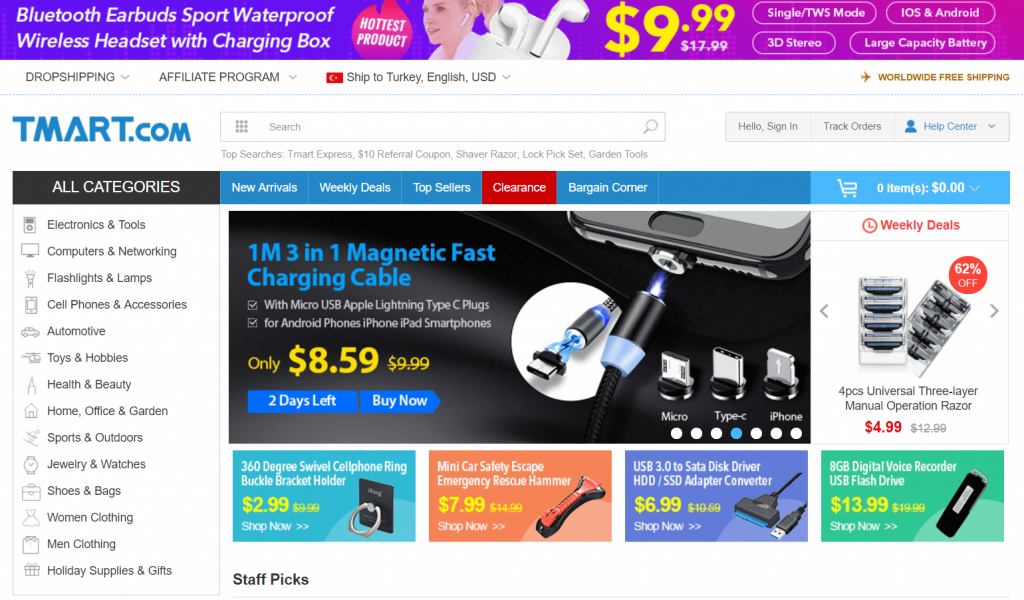Viewport: 1024px width, 600px height.
Task: Click the search magnifier icon
Action: pyautogui.click(x=650, y=127)
